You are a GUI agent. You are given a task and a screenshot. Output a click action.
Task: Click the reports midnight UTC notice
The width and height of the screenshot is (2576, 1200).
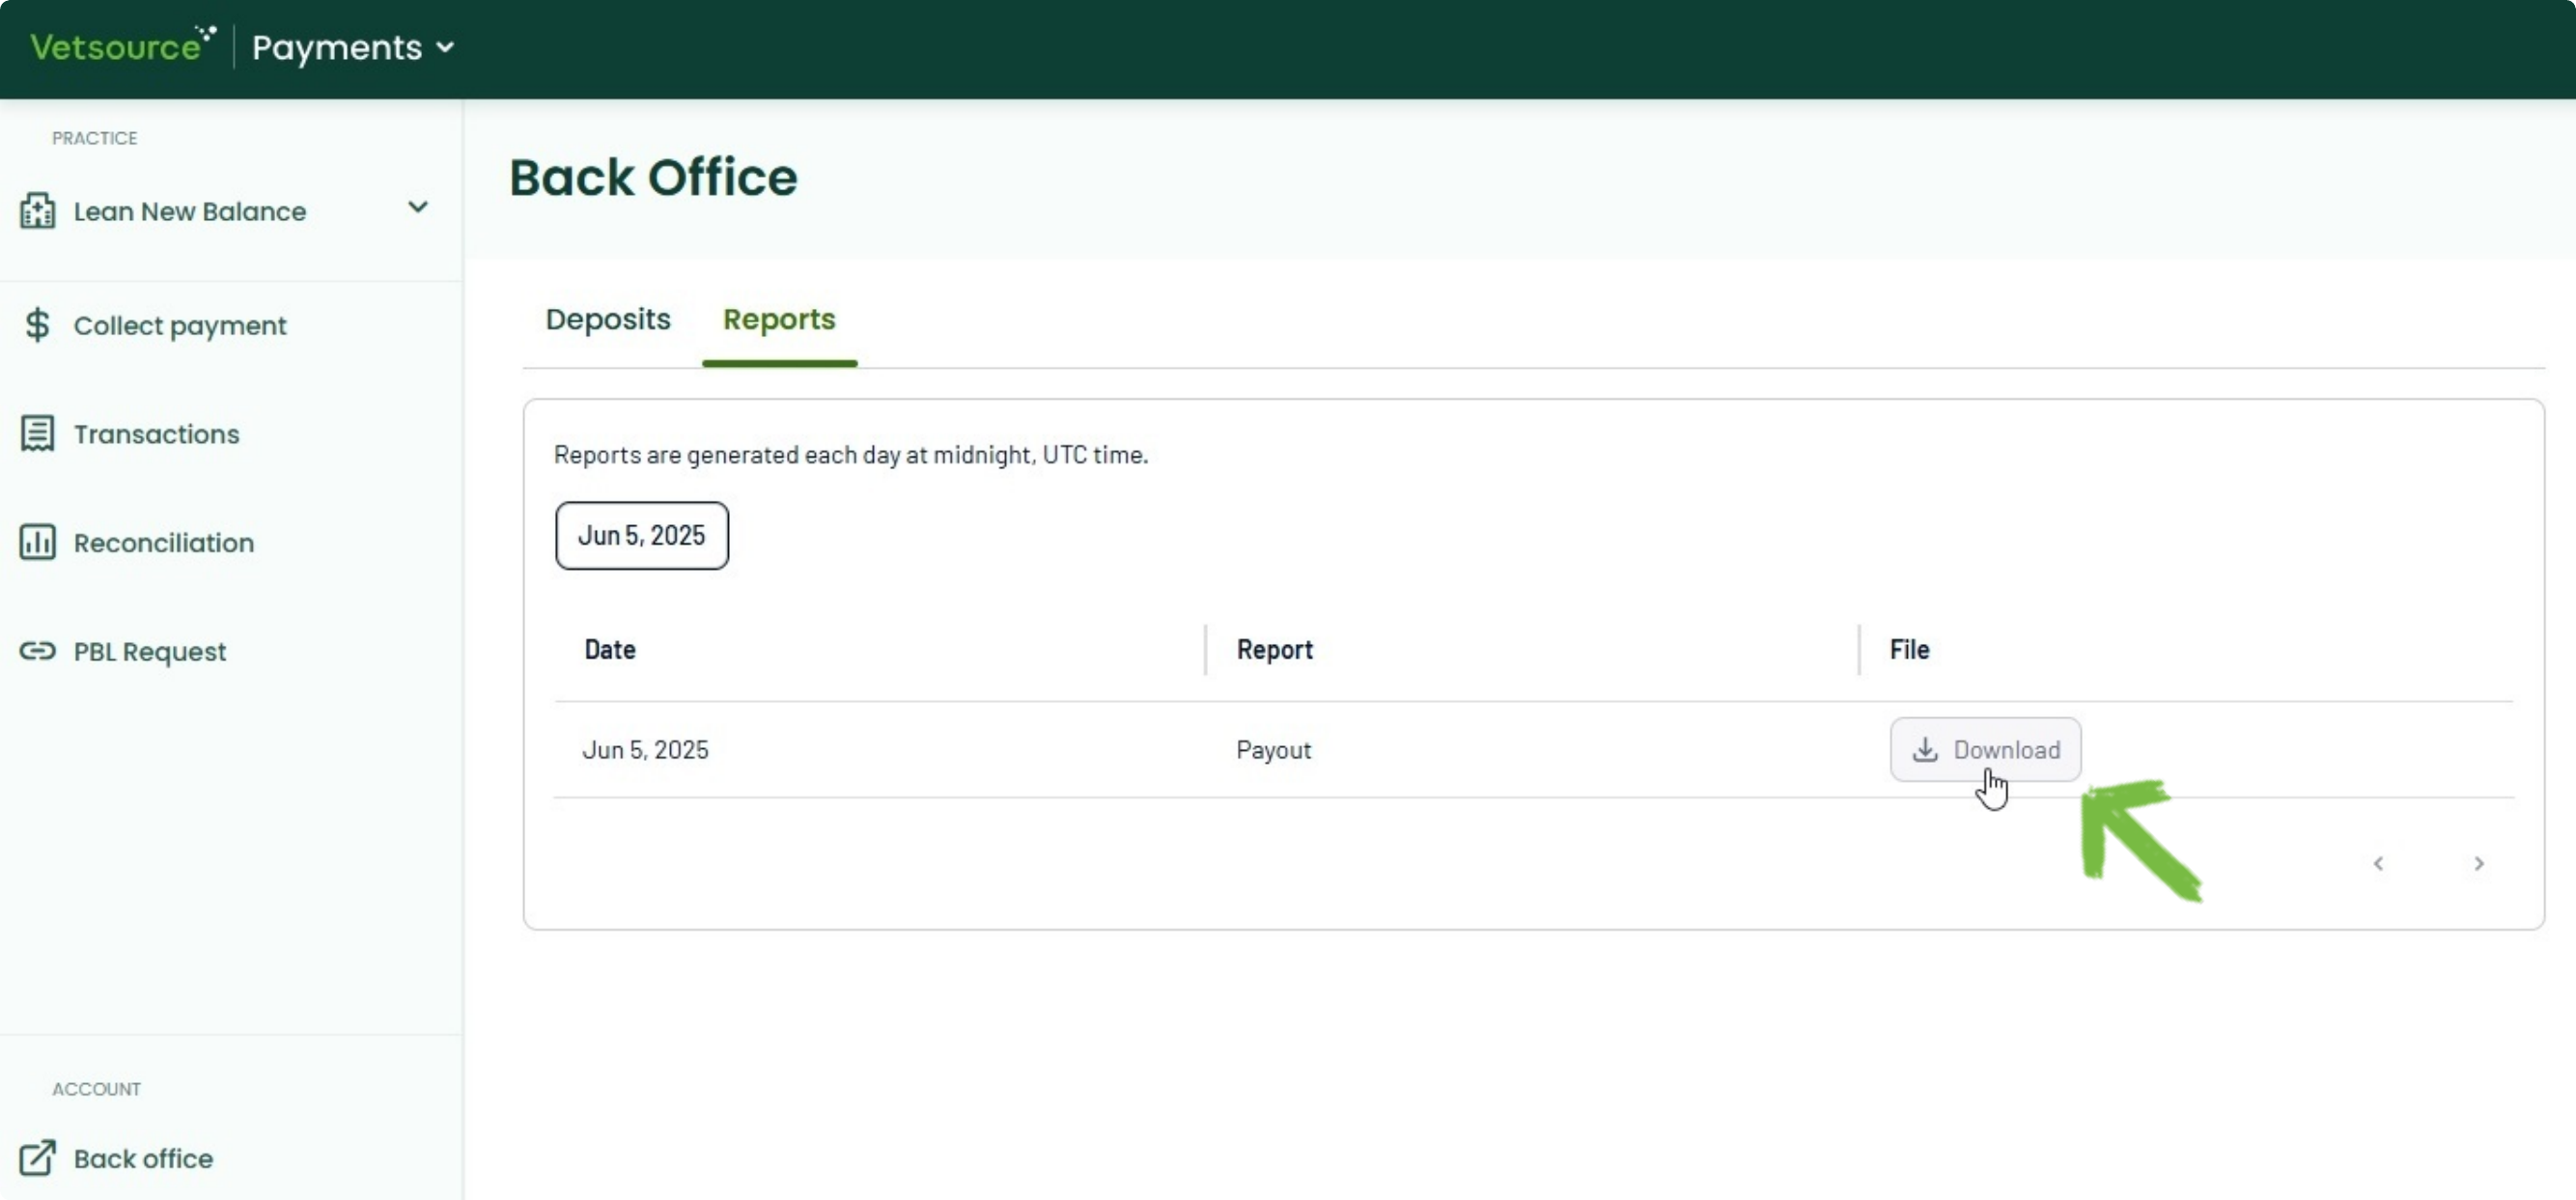pyautogui.click(x=851, y=455)
